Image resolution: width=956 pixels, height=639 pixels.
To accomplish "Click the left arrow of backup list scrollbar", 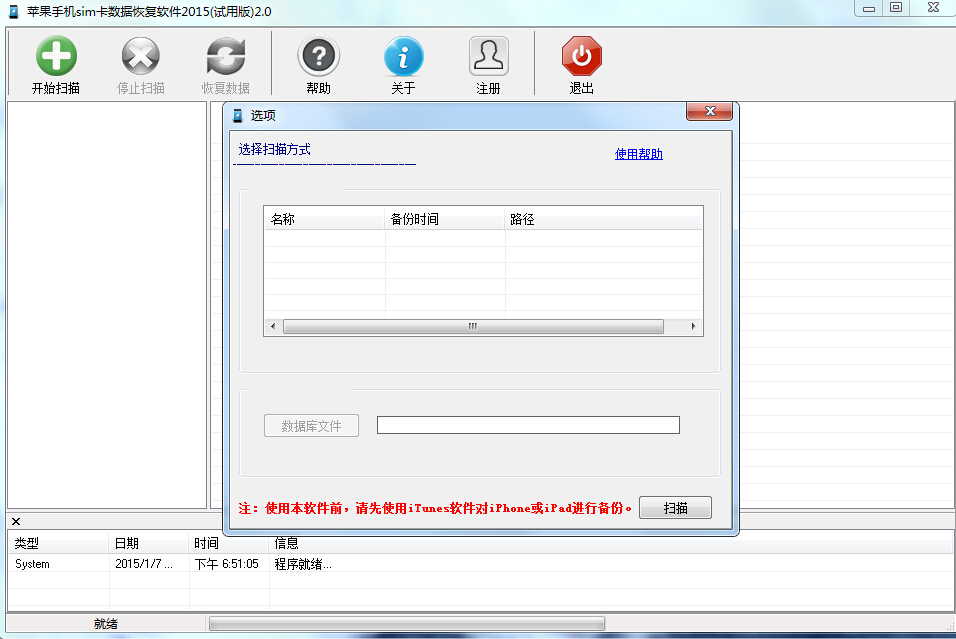I will tap(273, 326).
